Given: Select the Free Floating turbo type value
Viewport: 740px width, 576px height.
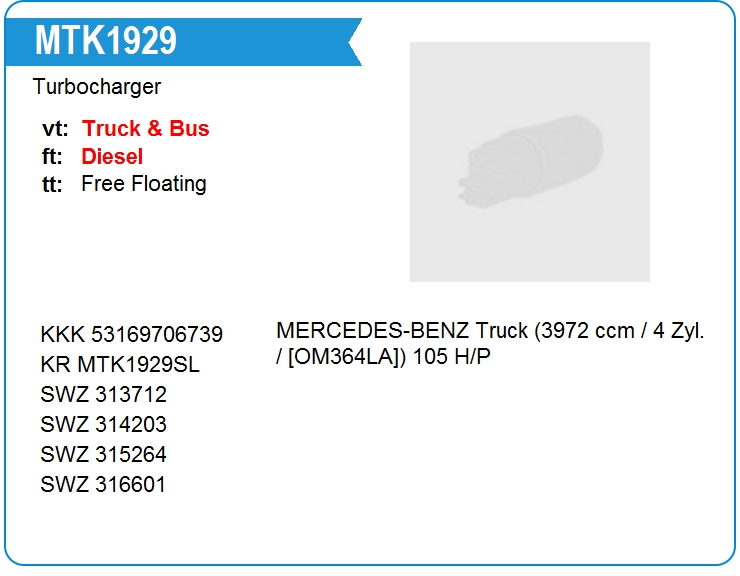Looking at the screenshot, I should [144, 184].
